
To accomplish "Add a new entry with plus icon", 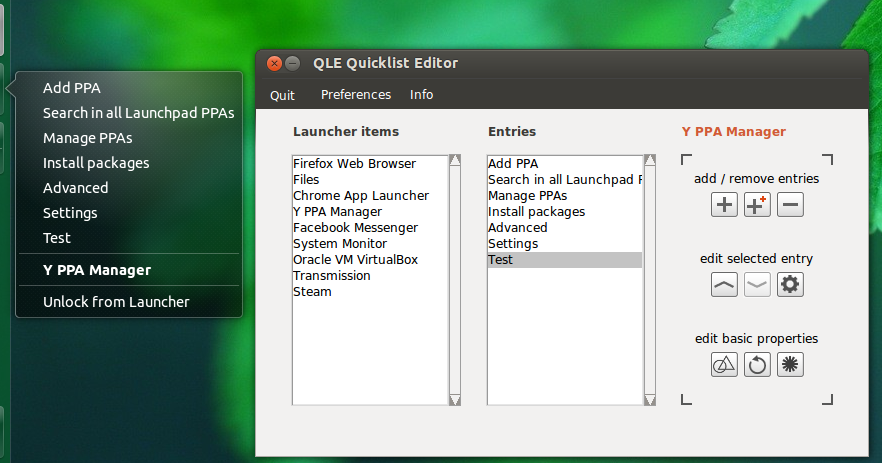I will point(724,204).
